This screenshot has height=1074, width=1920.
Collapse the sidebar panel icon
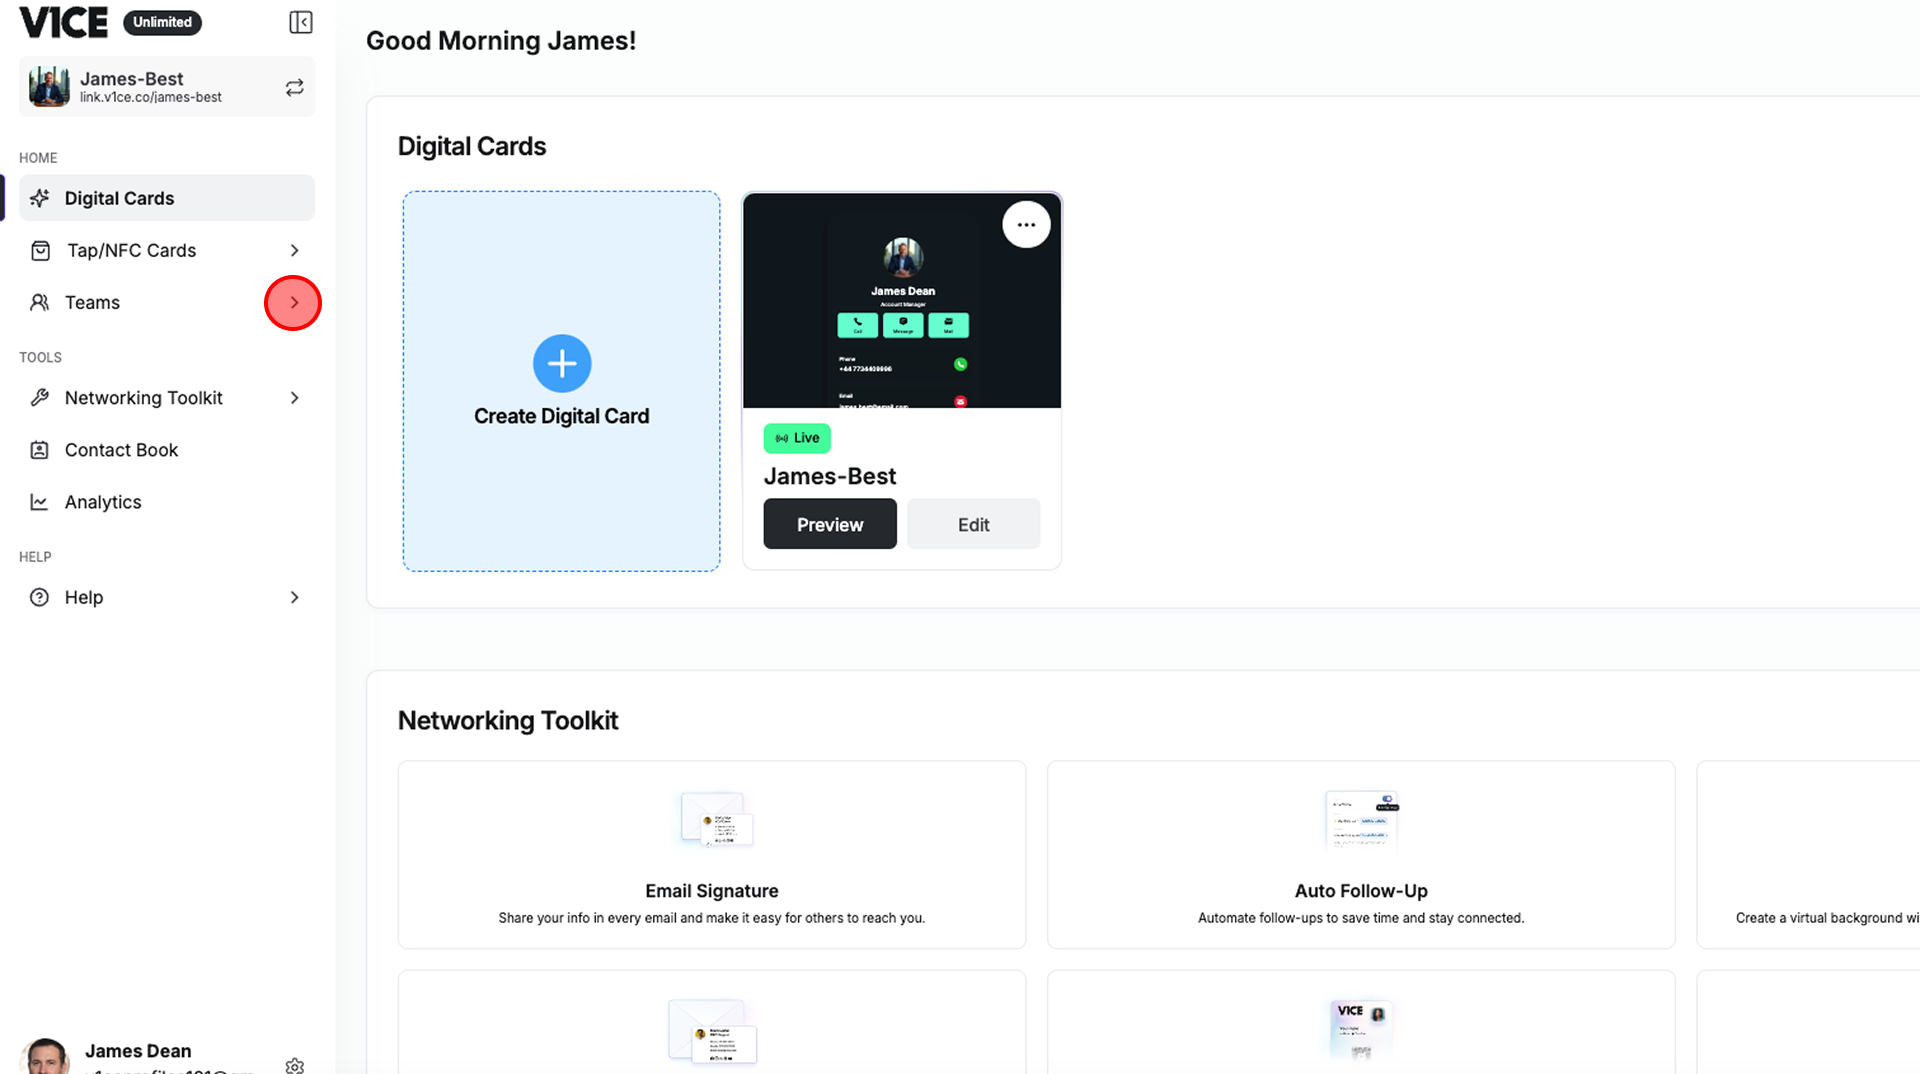300,22
